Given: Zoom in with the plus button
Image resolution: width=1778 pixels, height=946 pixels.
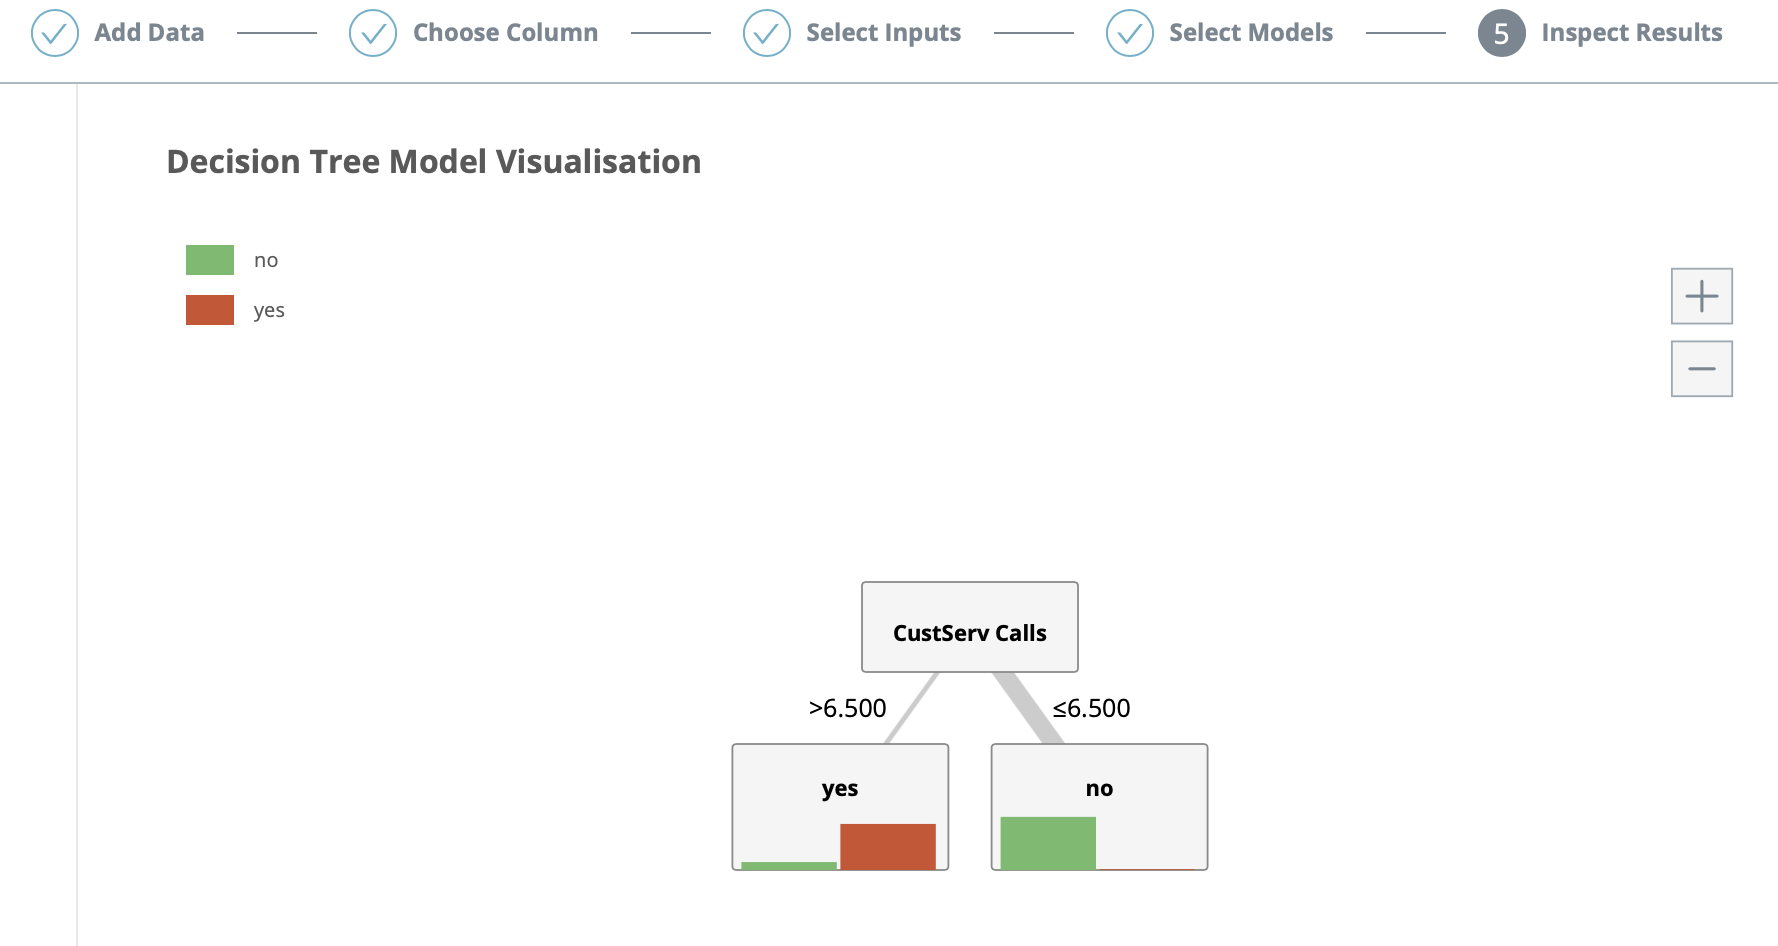Looking at the screenshot, I should pos(1701,296).
